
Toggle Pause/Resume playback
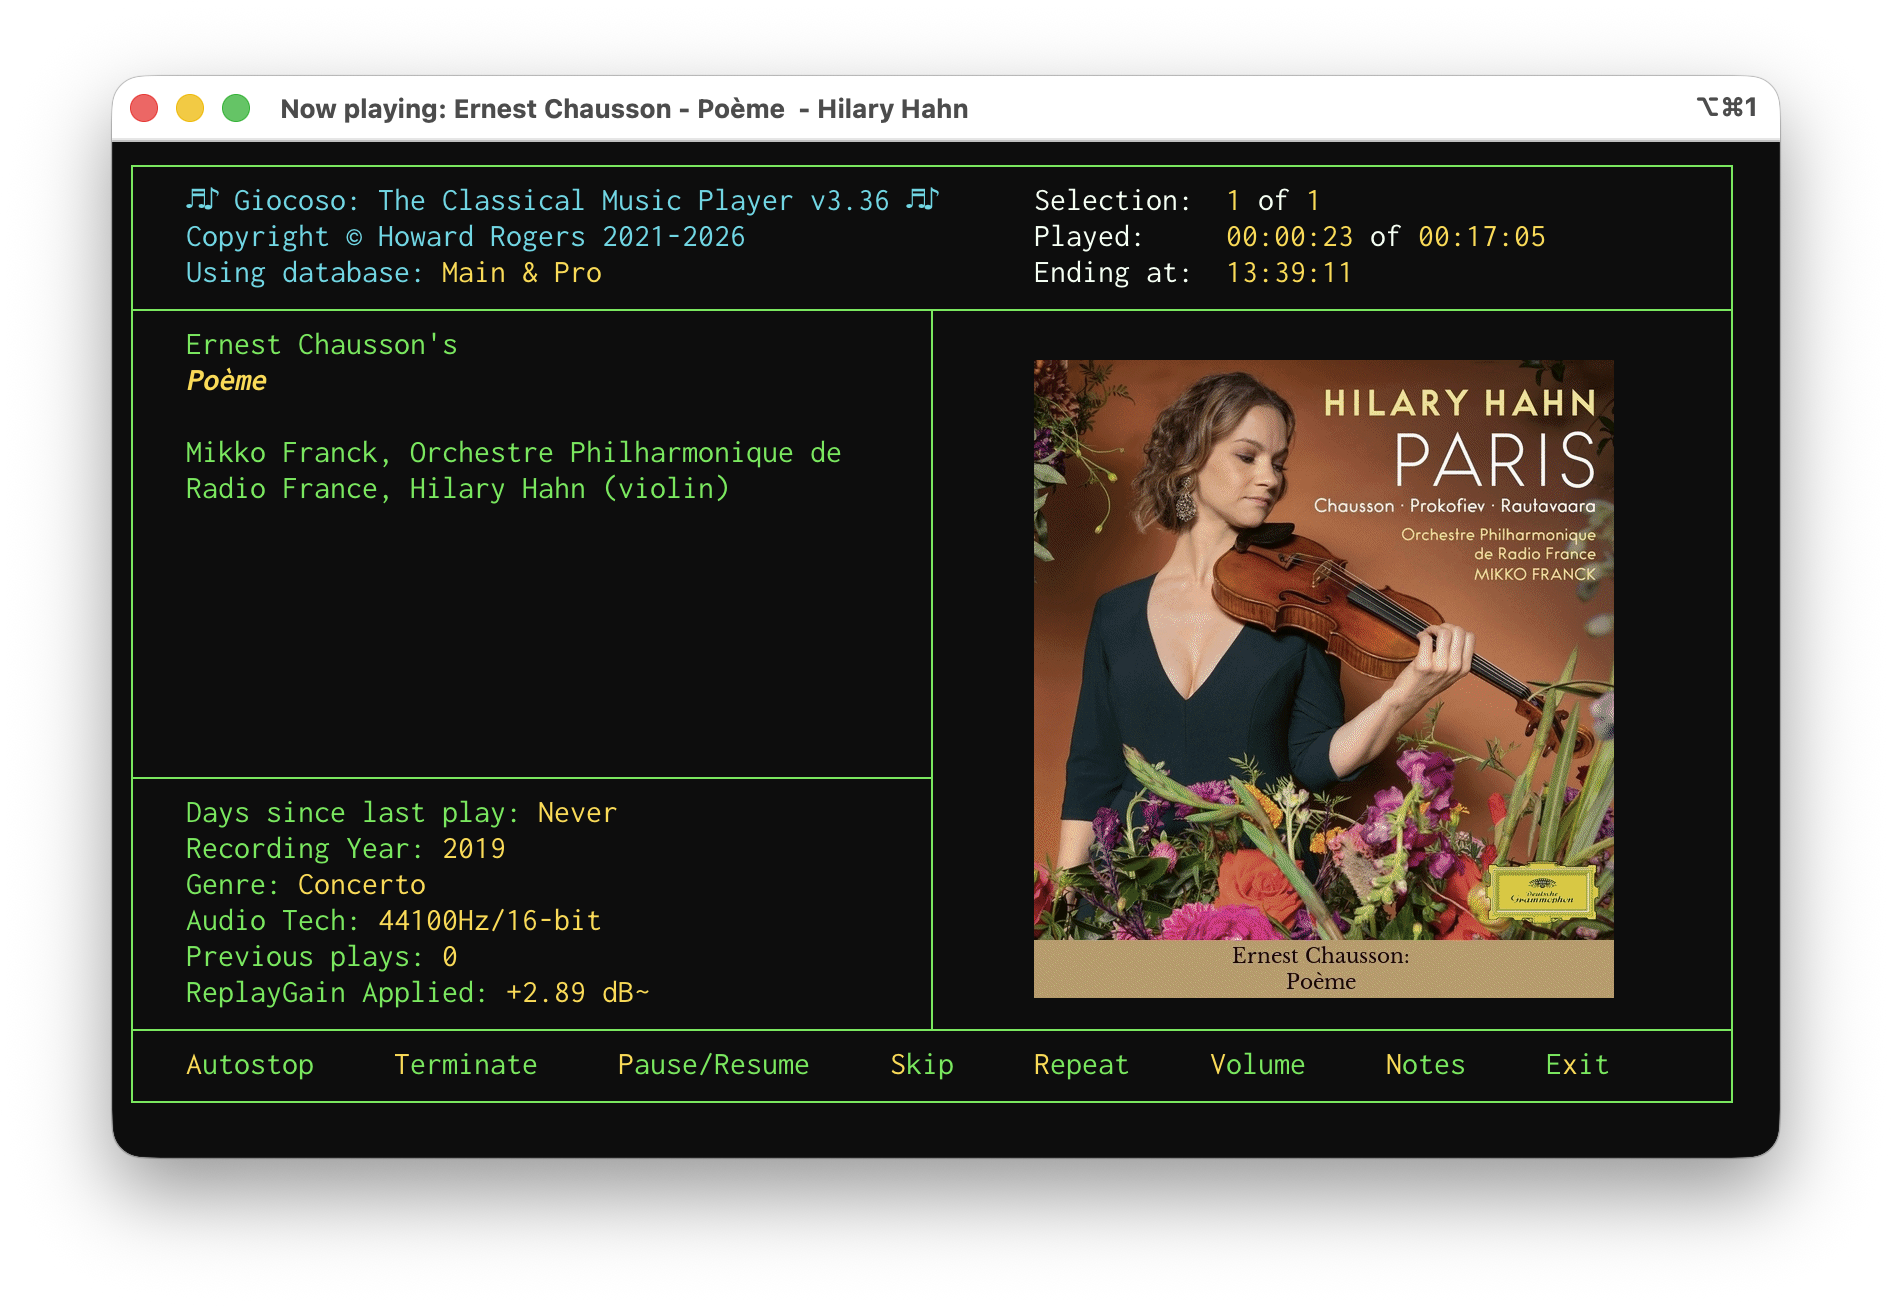coord(713,1065)
